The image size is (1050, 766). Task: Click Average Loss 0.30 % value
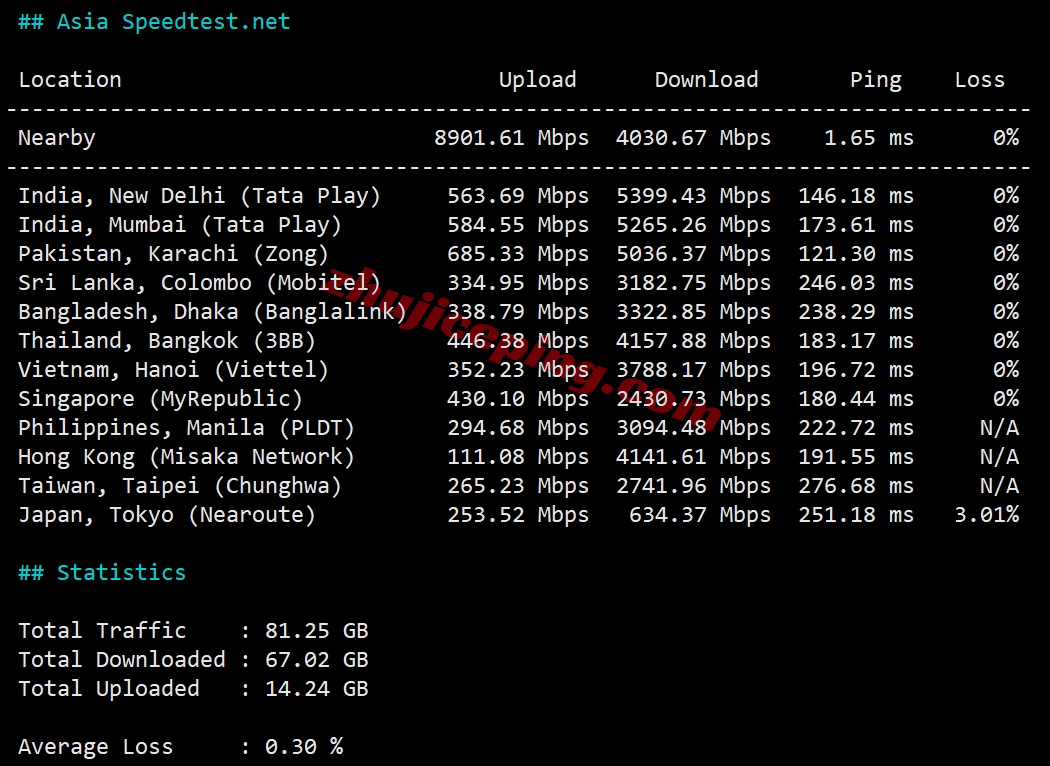point(303,747)
